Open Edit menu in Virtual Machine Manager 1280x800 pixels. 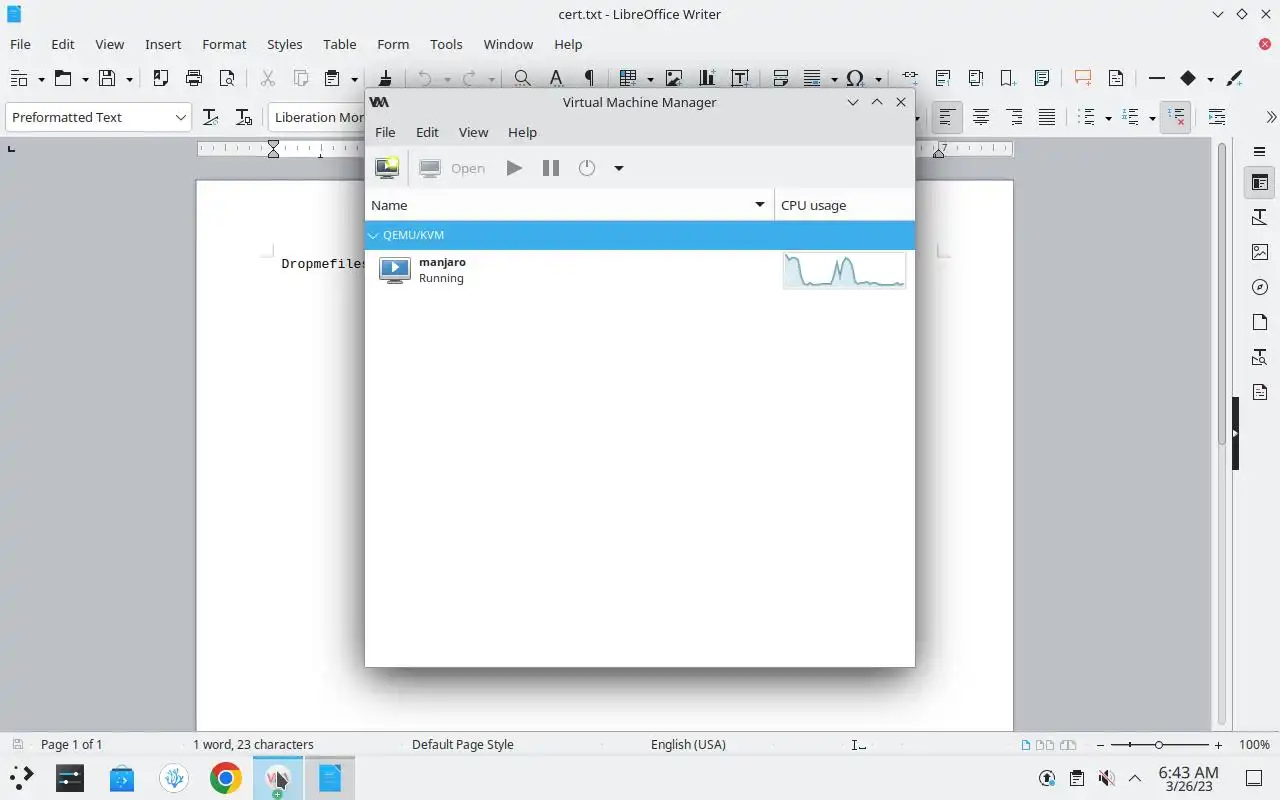427,132
